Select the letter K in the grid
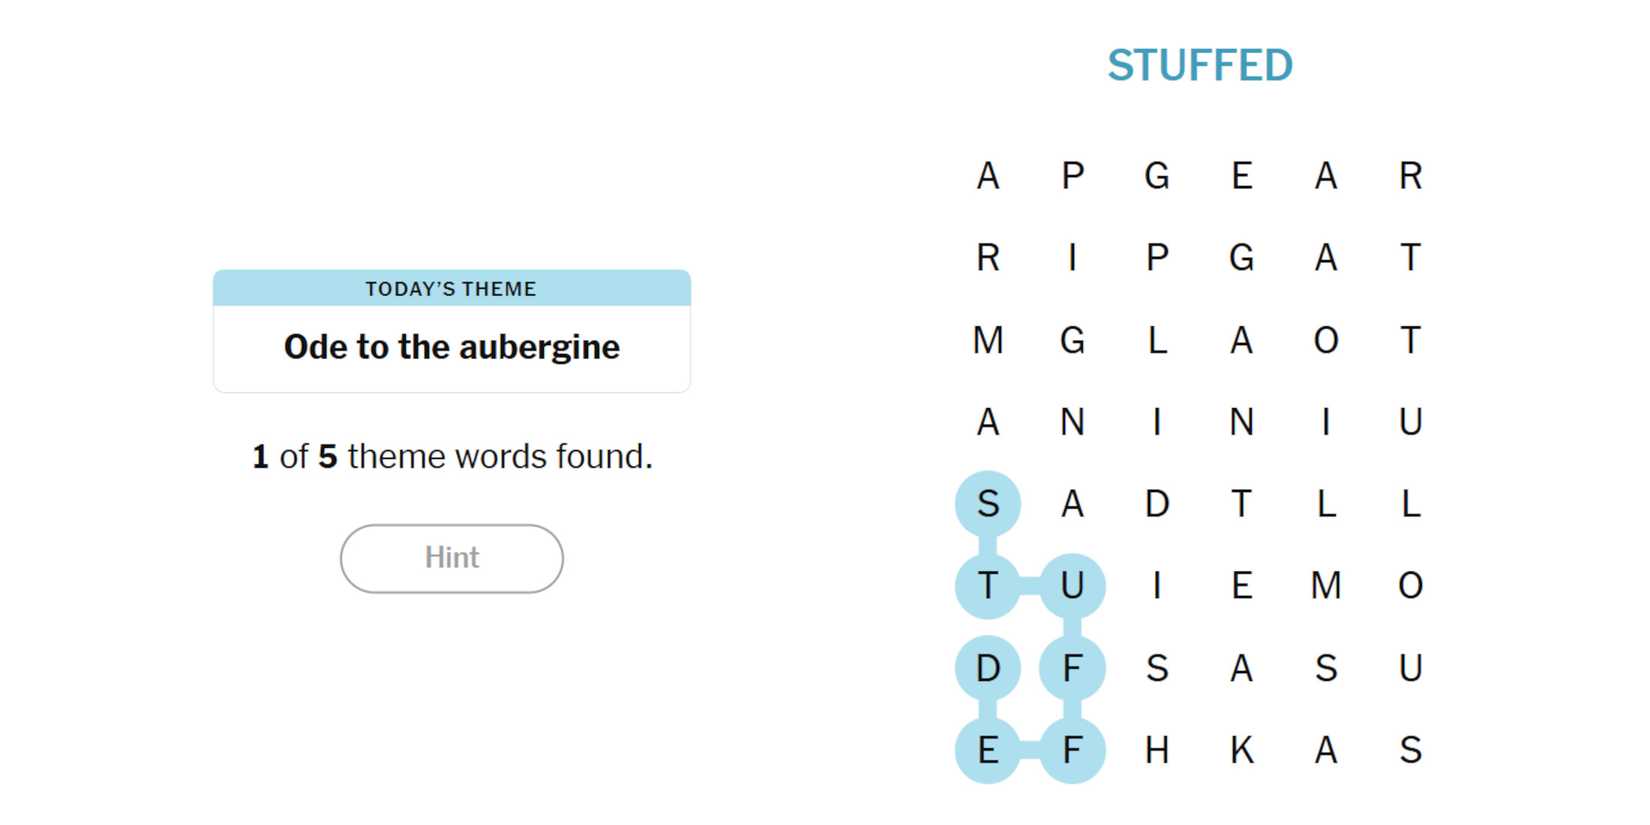Image resolution: width=1650 pixels, height=825 pixels. pos(1241,750)
